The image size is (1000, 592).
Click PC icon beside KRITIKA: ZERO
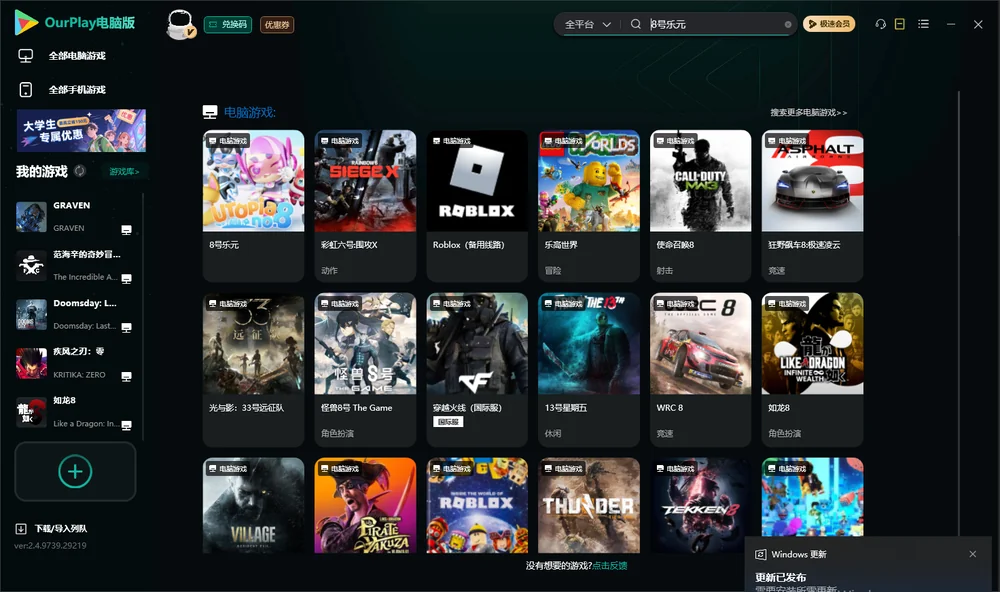point(126,376)
